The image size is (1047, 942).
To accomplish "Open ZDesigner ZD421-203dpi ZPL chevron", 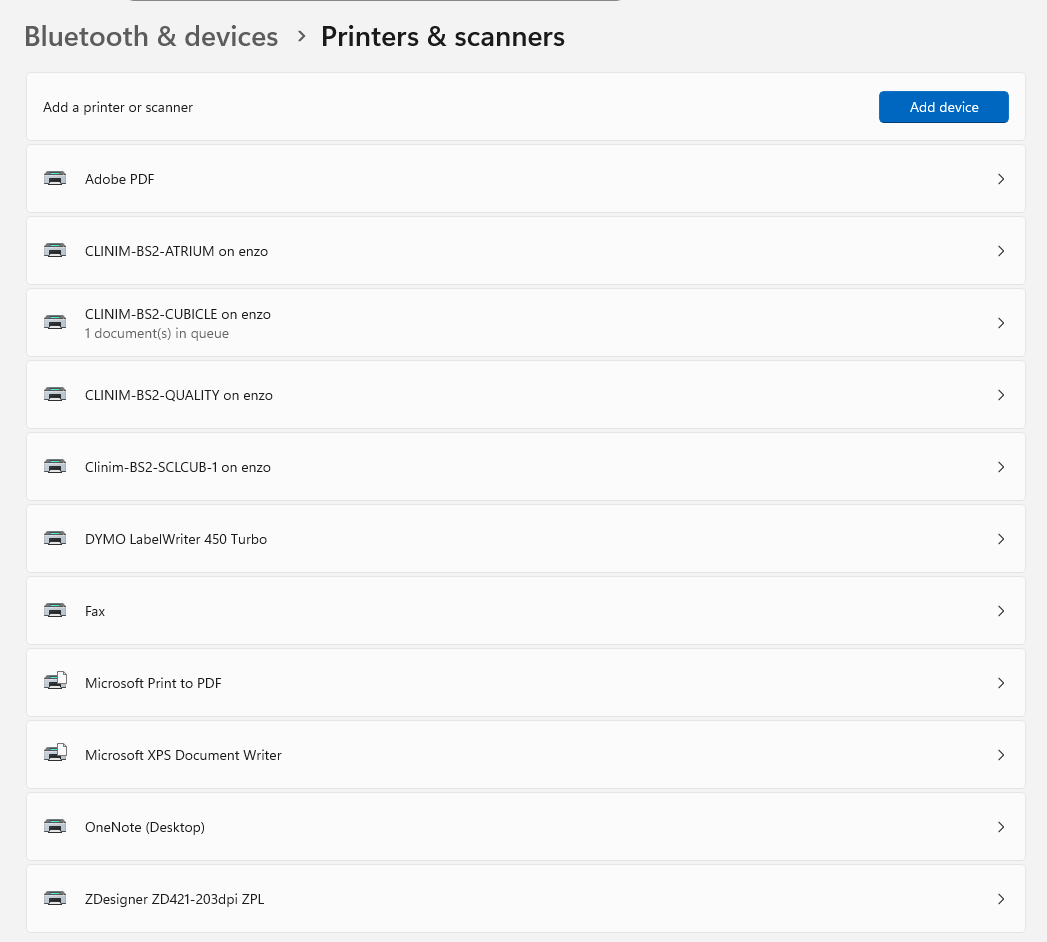I will tap(1000, 899).
